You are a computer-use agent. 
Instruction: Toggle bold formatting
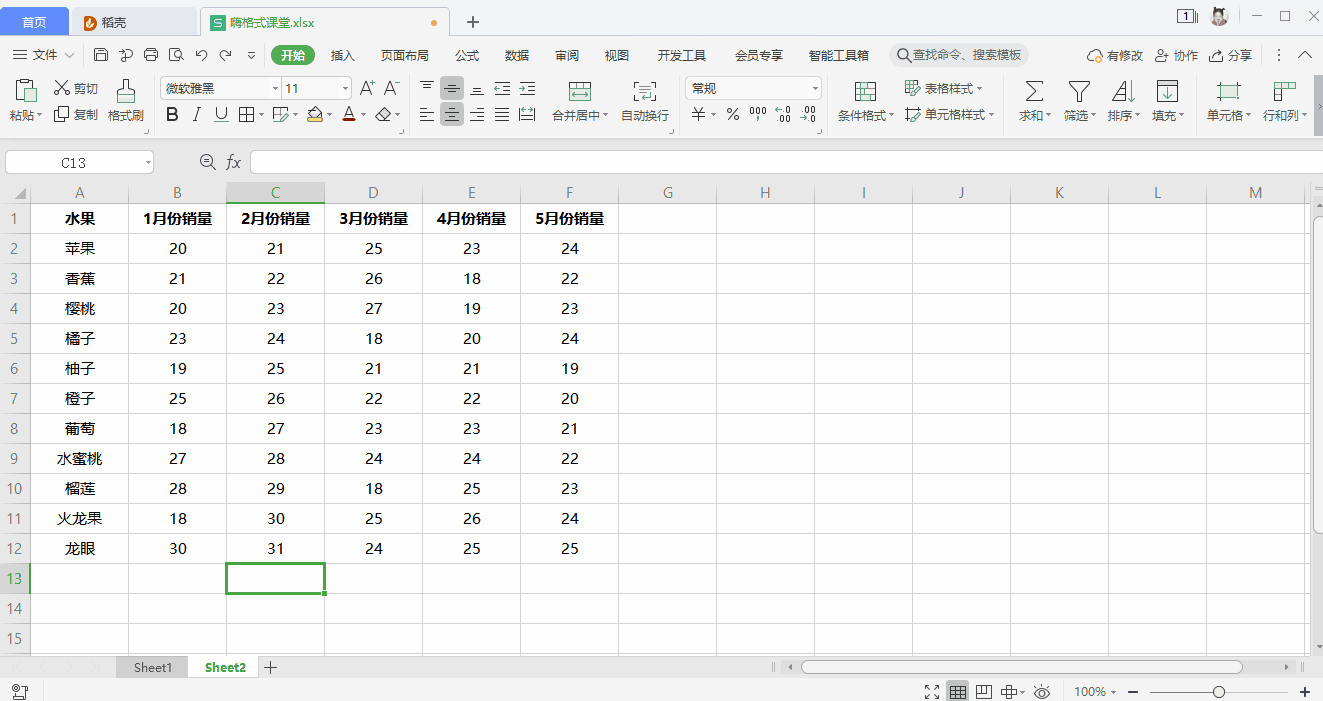point(172,115)
